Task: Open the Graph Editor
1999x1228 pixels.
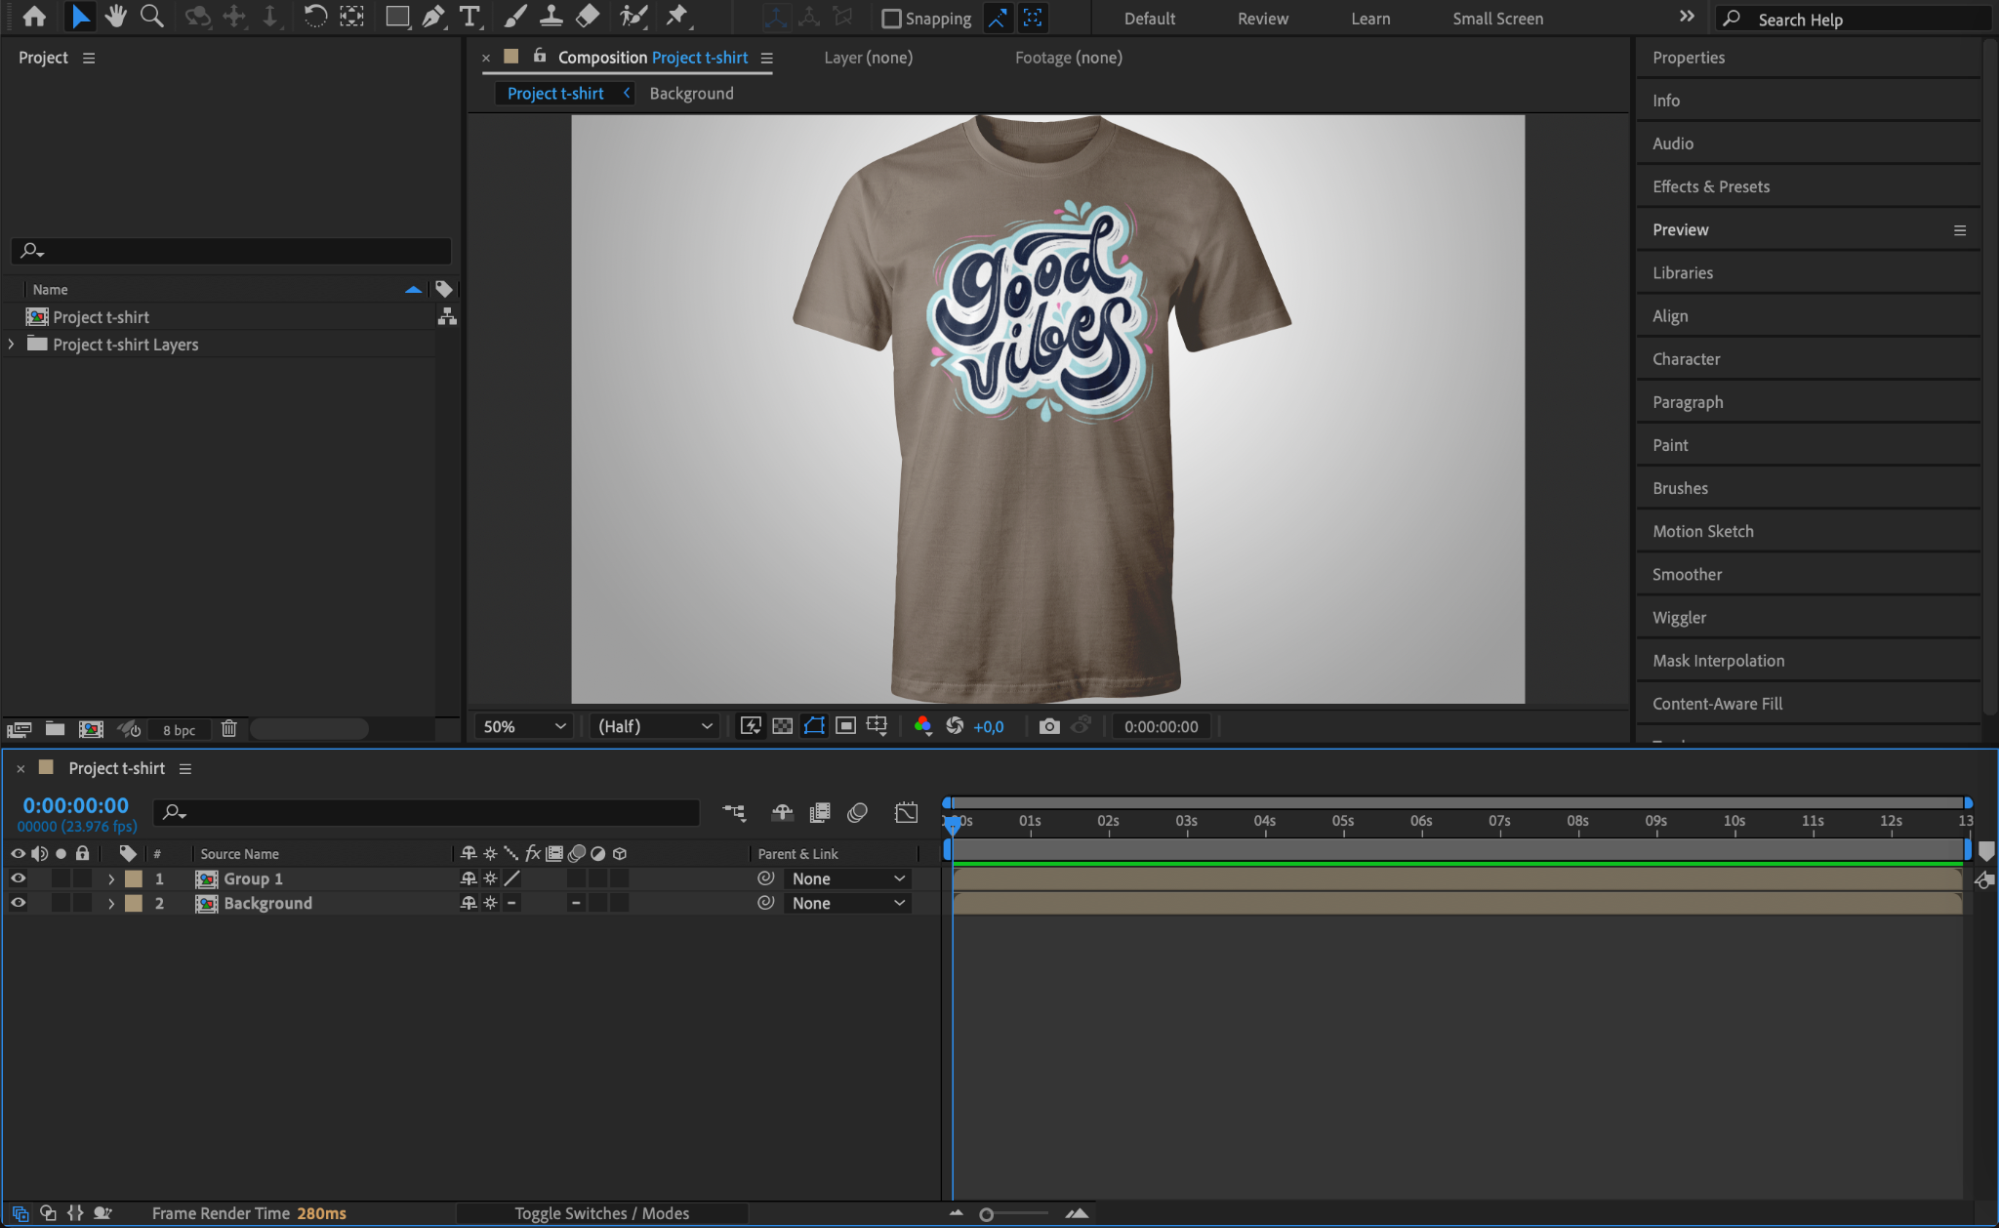Action: tap(906, 813)
